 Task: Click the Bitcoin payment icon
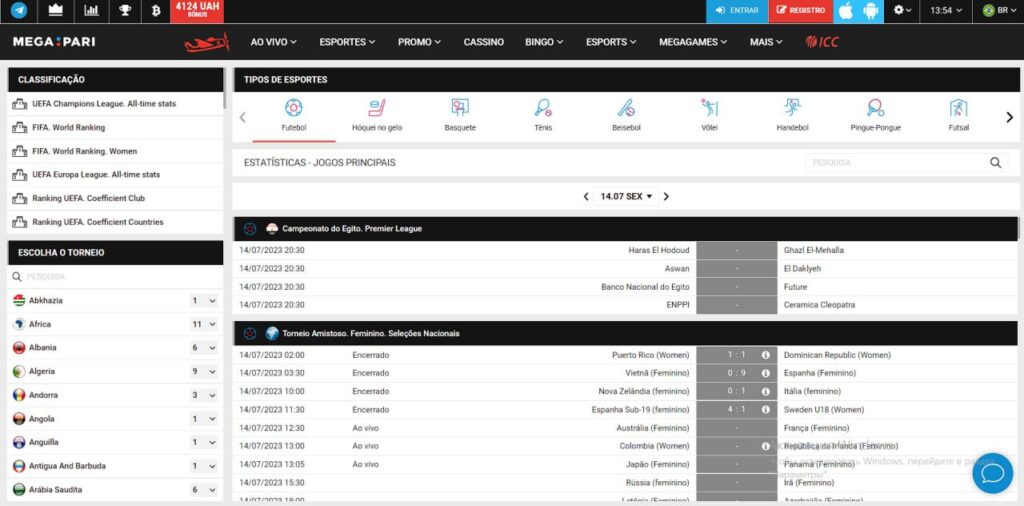(155, 11)
